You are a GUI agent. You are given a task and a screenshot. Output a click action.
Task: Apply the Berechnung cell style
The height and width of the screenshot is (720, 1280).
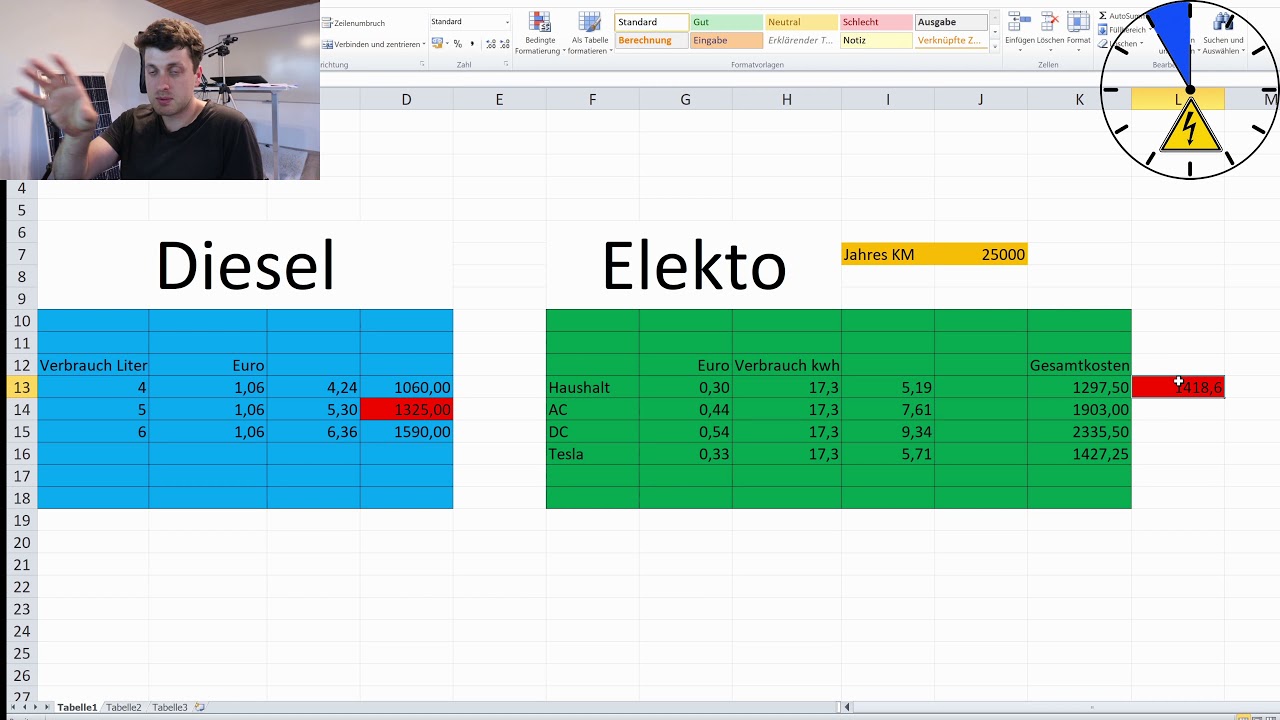pyautogui.click(x=651, y=41)
